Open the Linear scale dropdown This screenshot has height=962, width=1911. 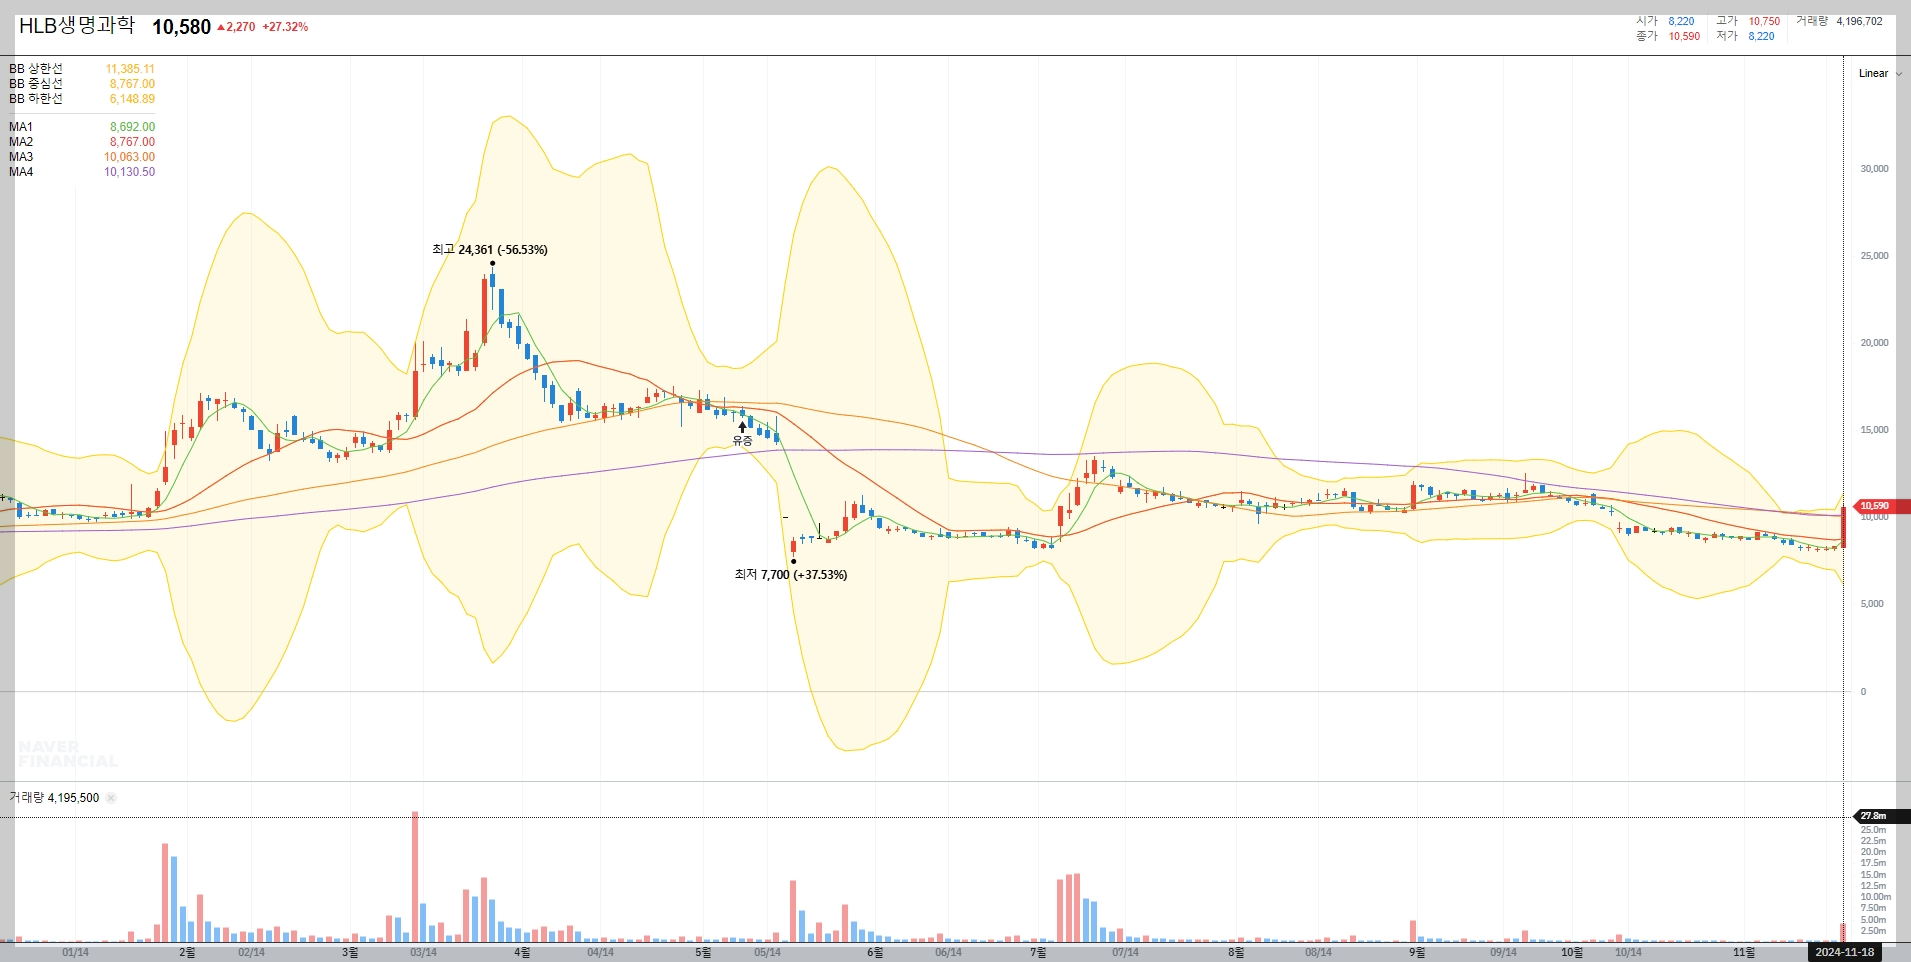pos(1879,73)
